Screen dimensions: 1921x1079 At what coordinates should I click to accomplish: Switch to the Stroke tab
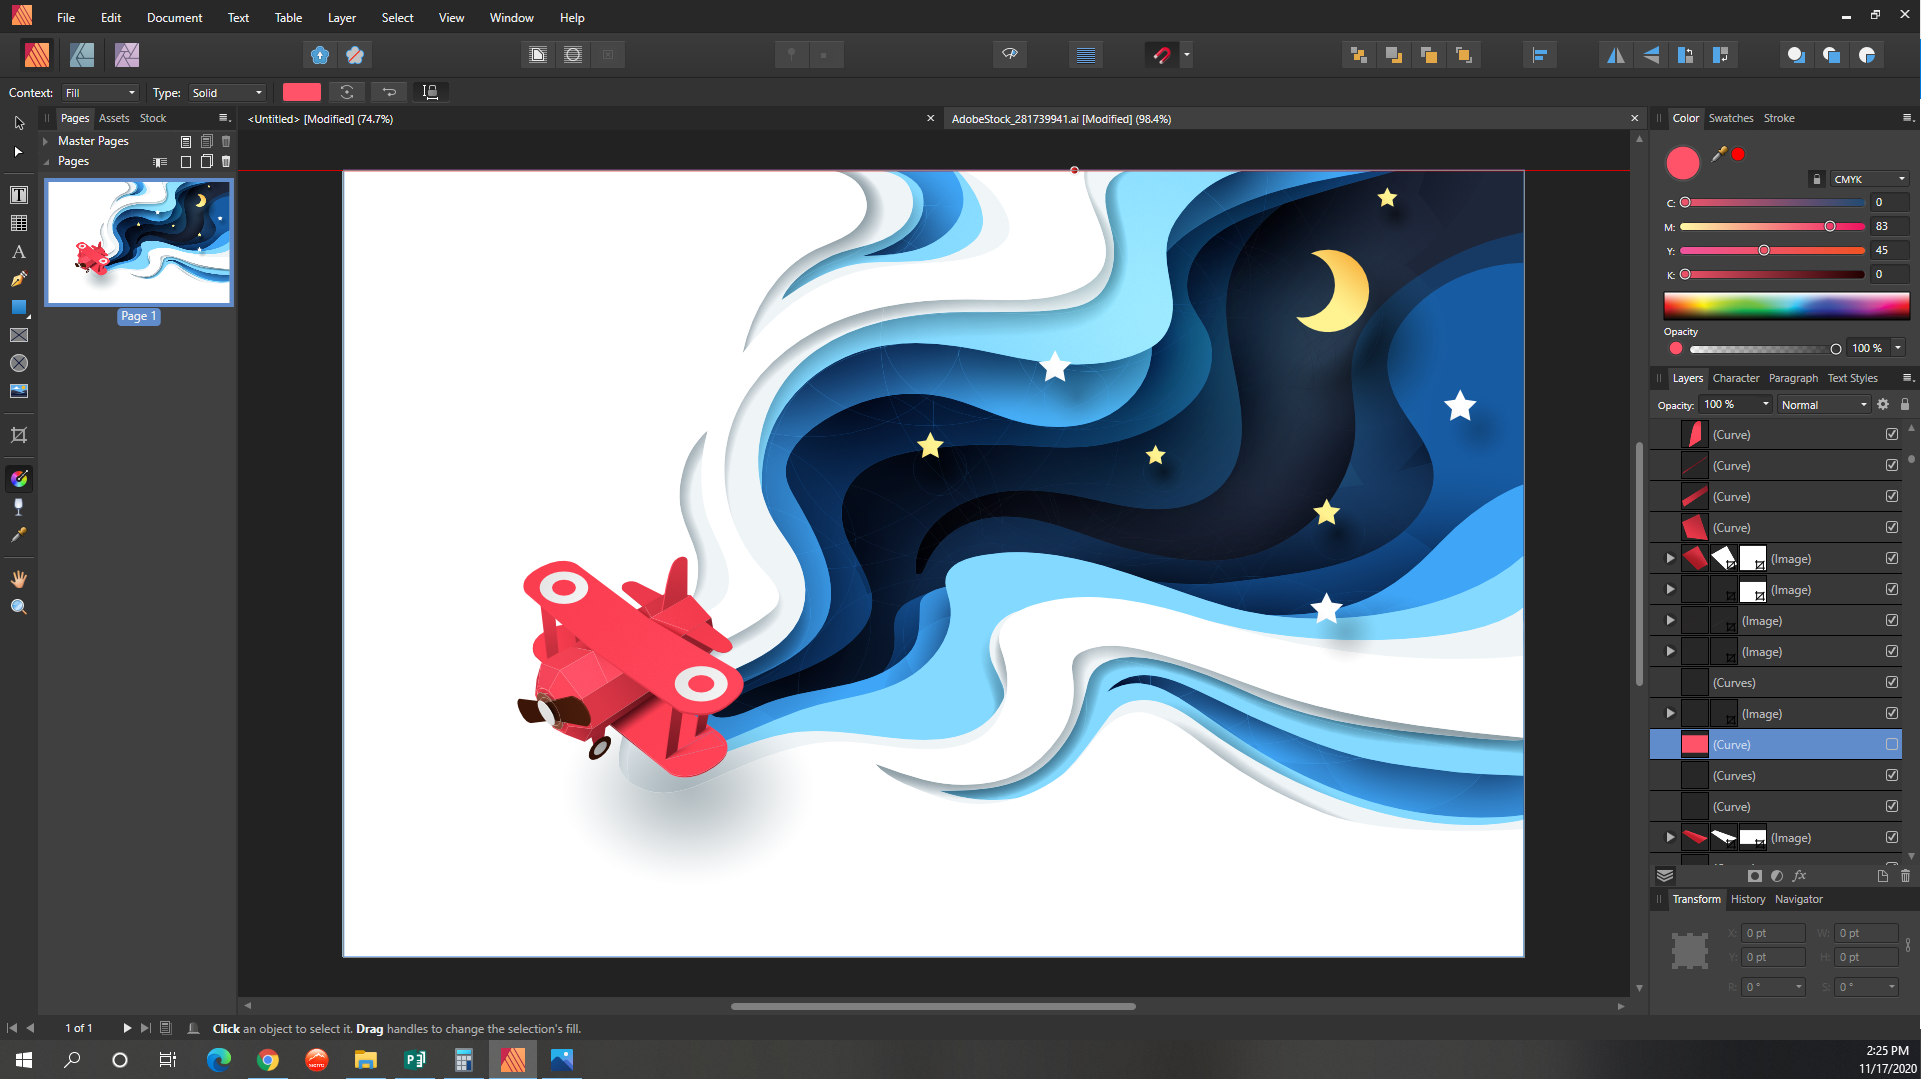pos(1778,118)
